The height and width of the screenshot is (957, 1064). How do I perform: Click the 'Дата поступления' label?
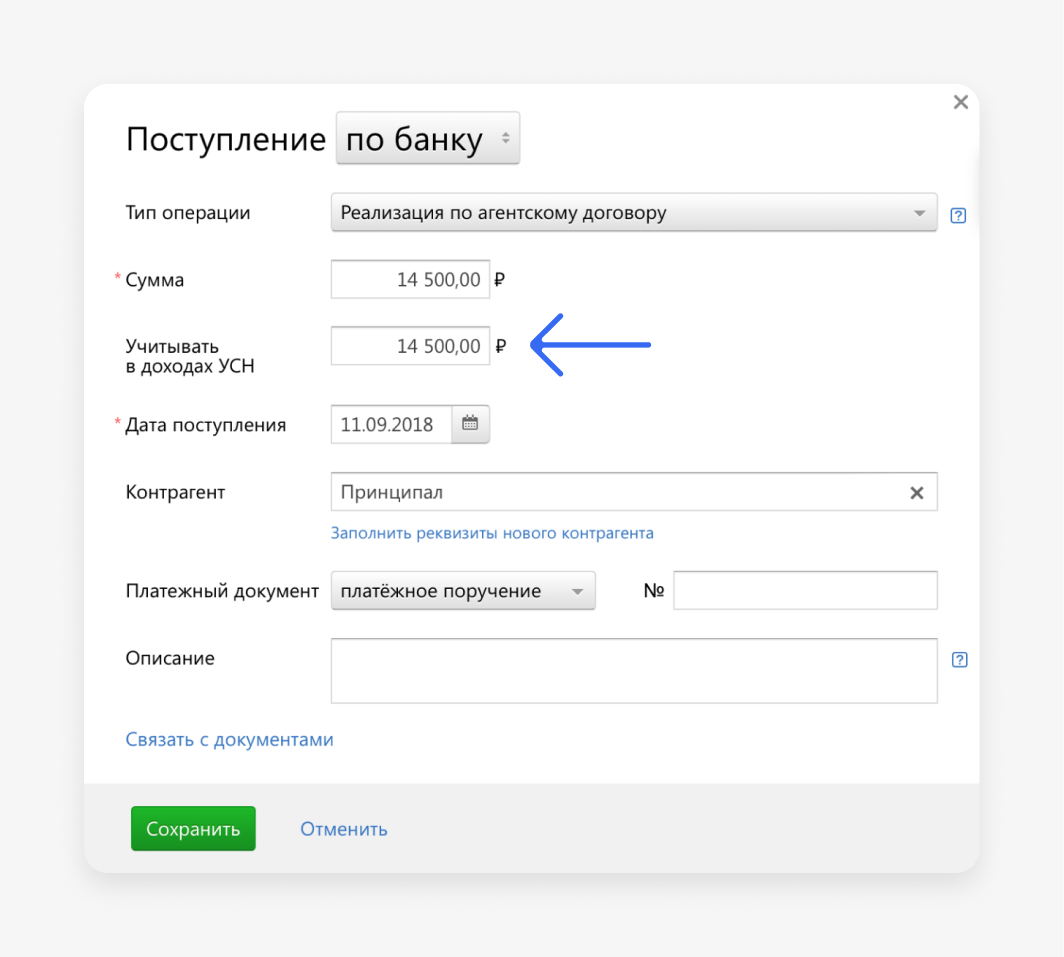pos(206,426)
